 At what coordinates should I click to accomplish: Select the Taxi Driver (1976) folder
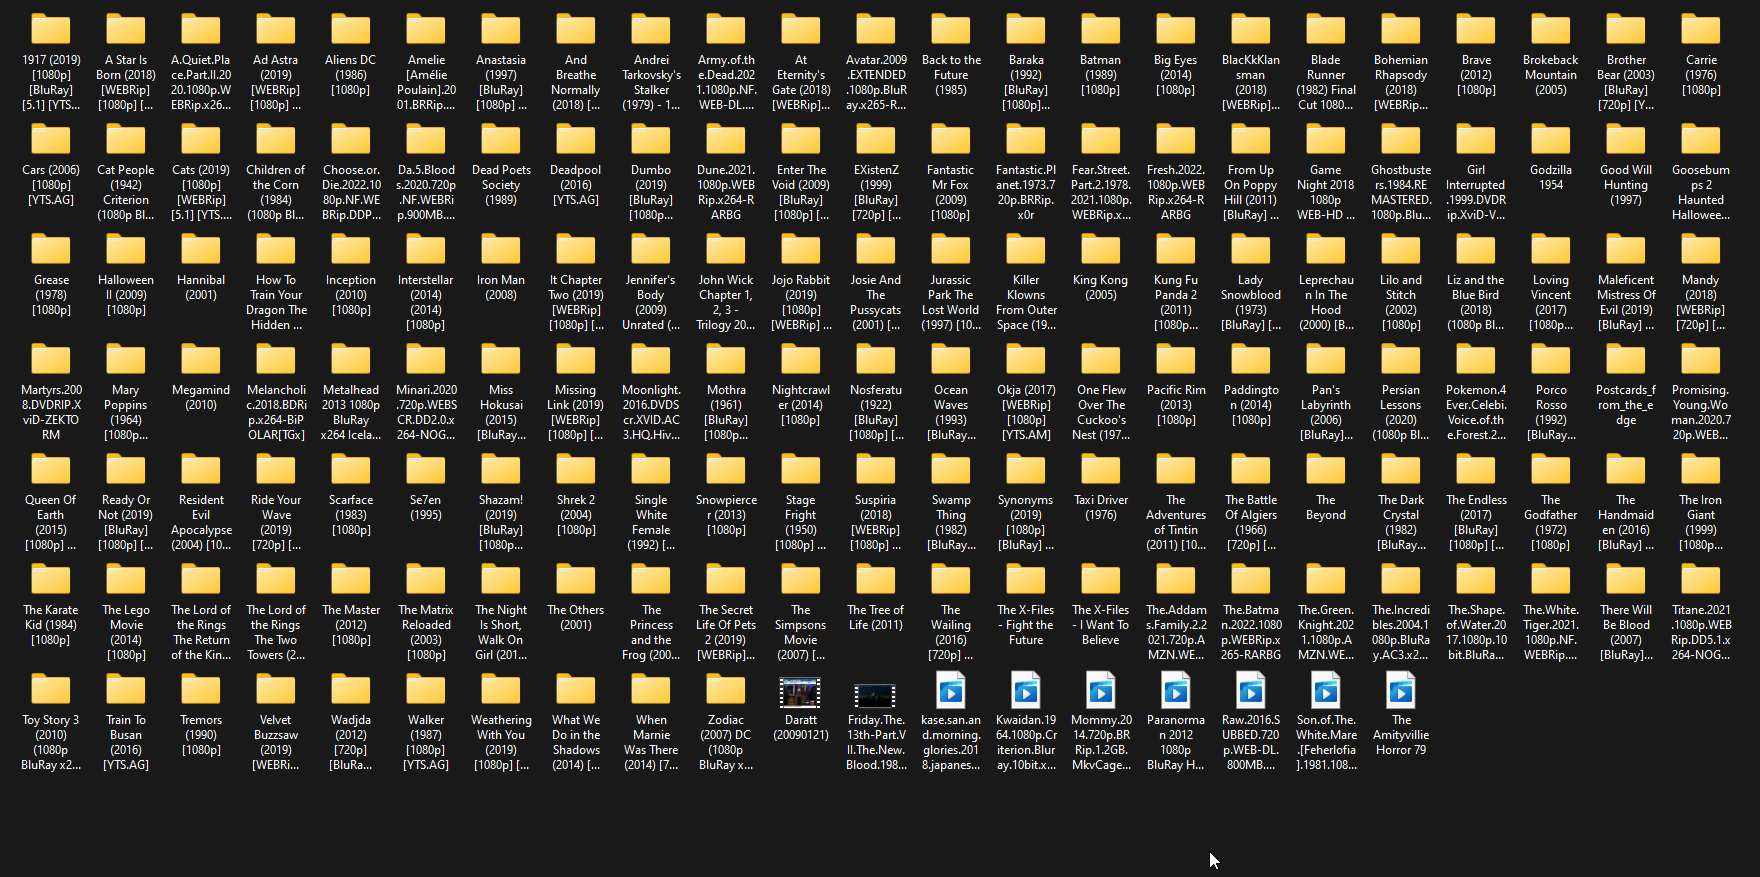[x=1101, y=470]
